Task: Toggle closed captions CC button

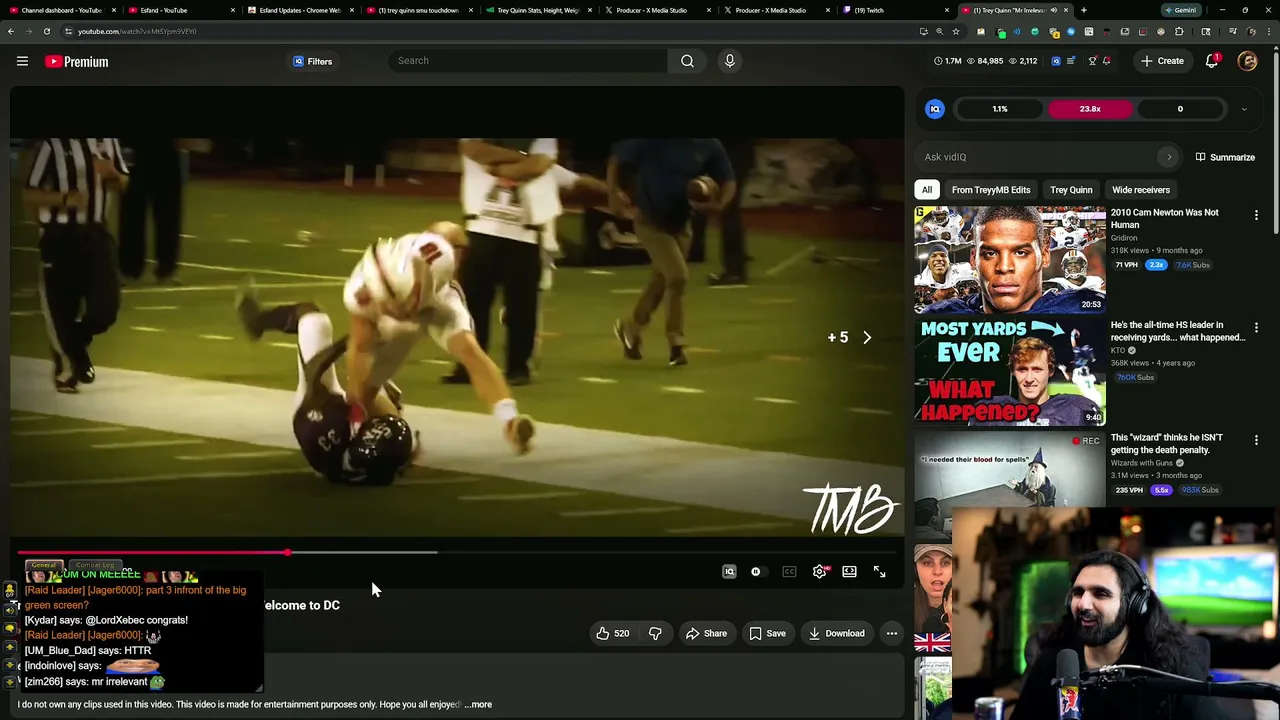Action: click(x=789, y=572)
